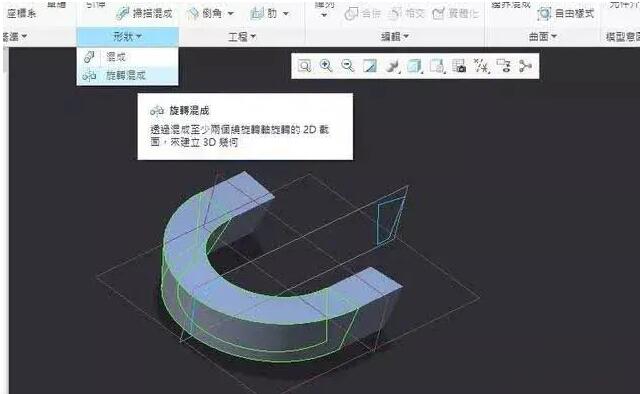
Task: Toggle the annotation display icon
Action: (x=504, y=66)
